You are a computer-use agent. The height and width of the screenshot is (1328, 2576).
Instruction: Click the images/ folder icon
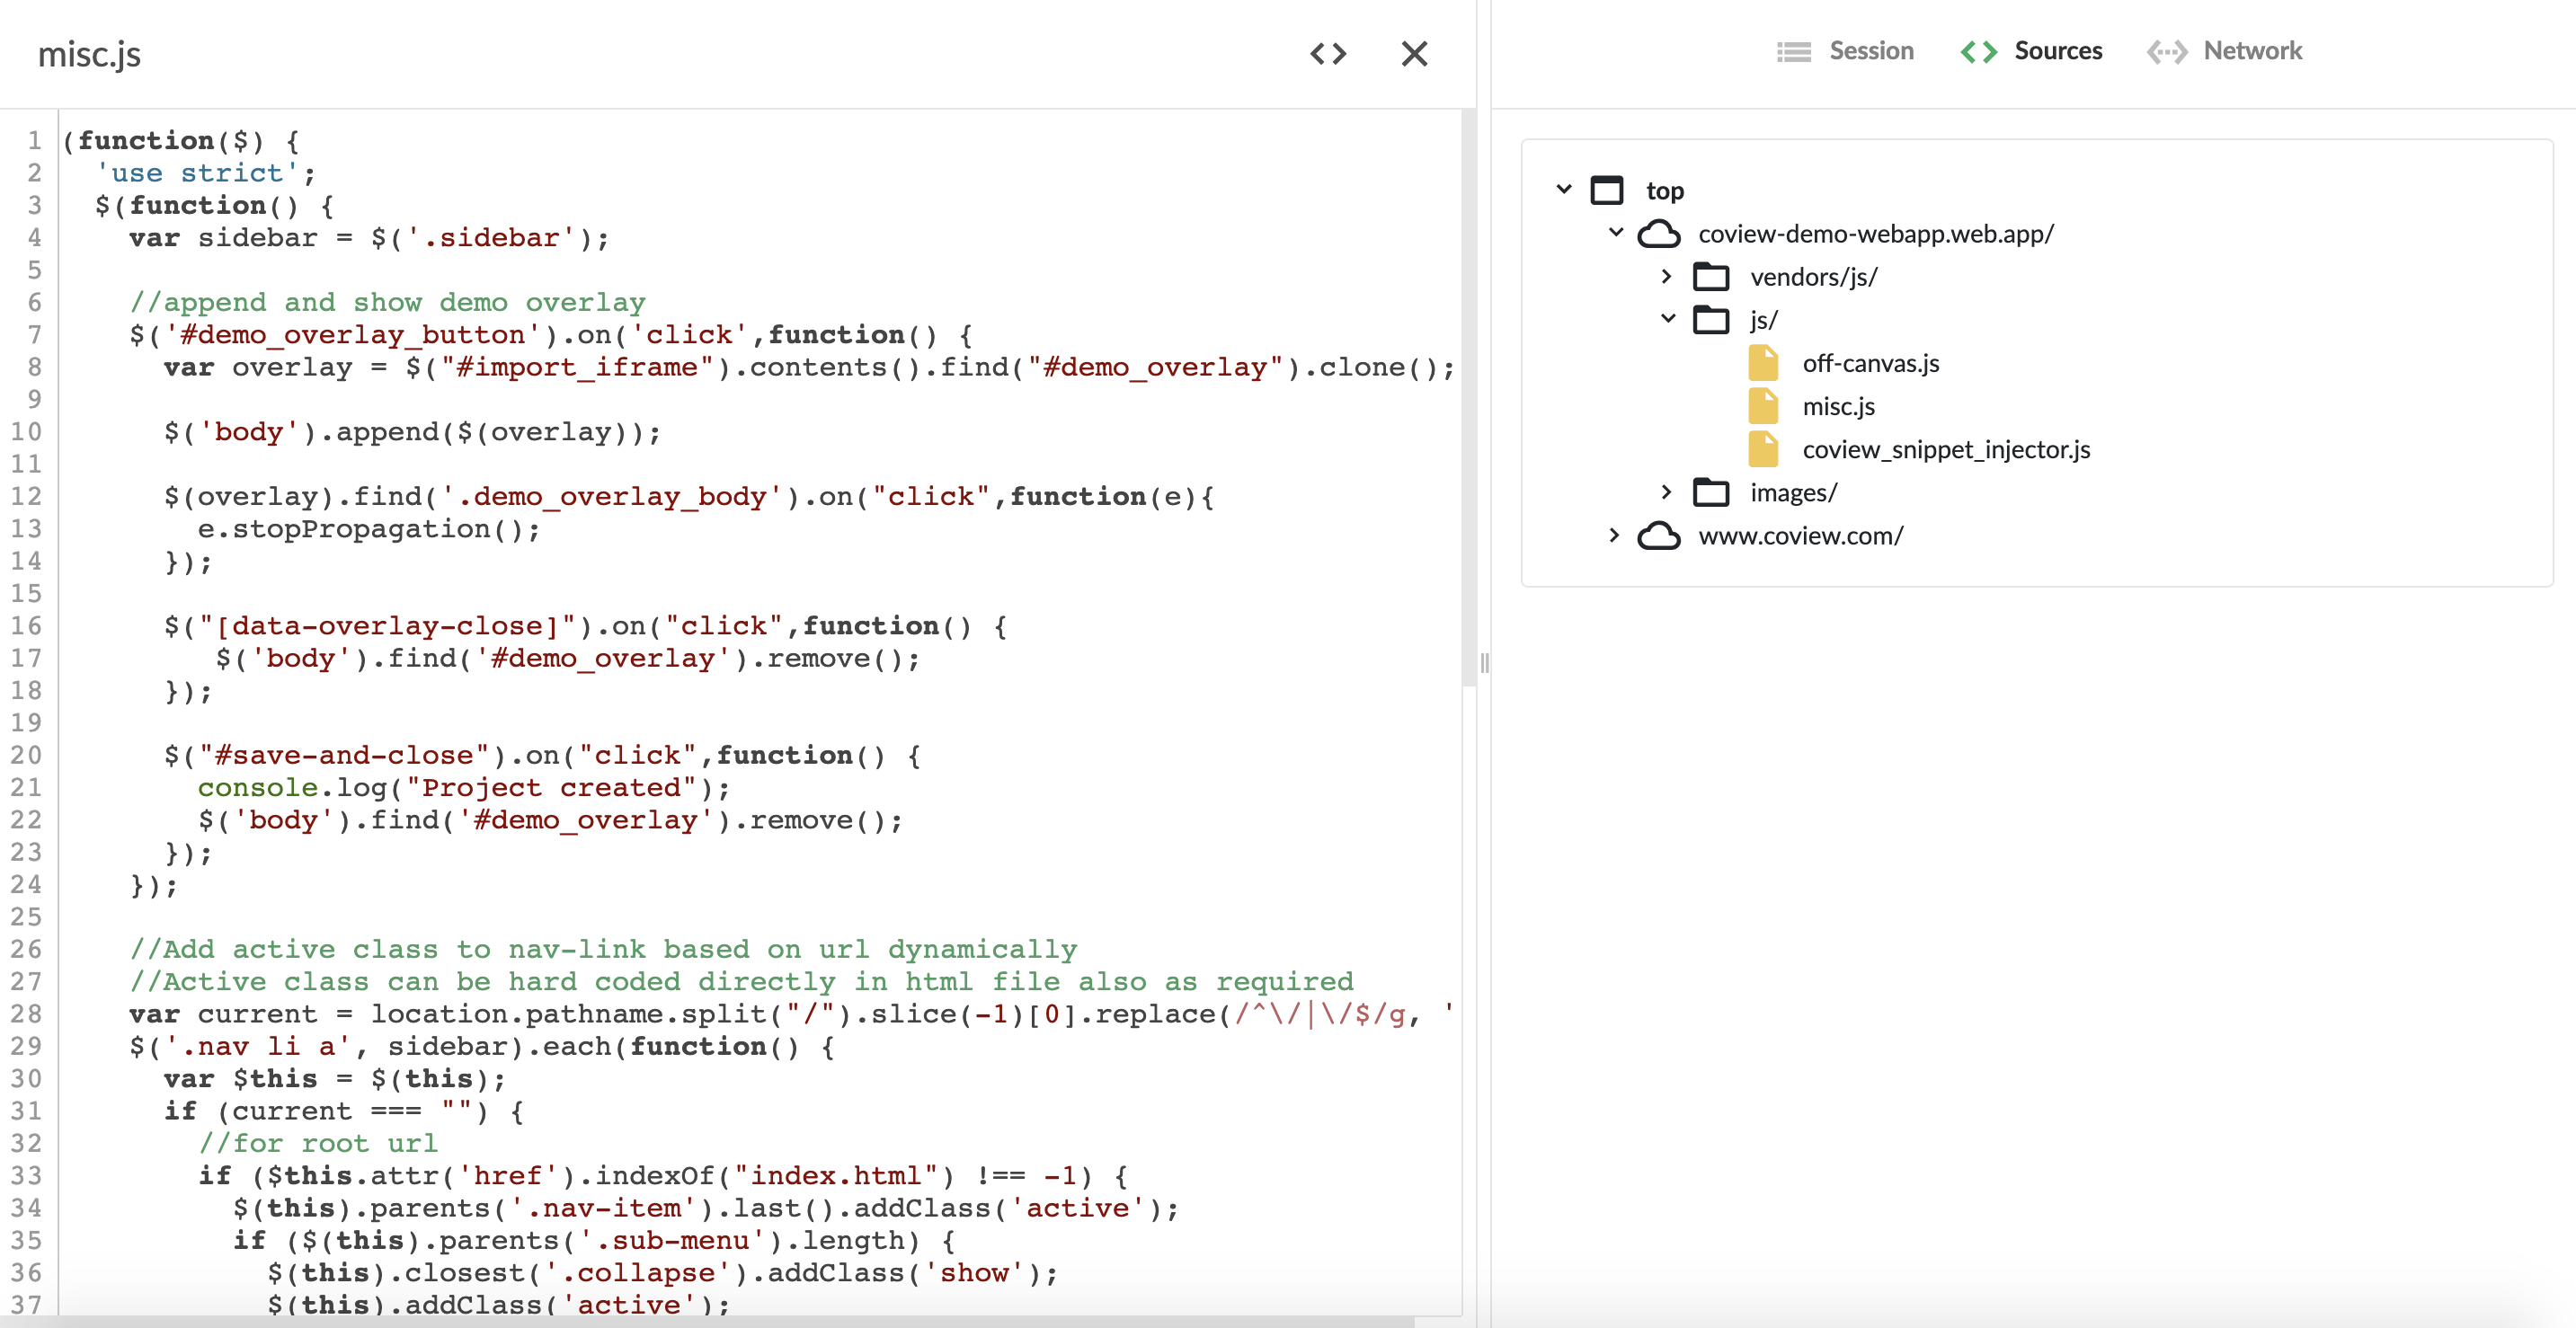click(x=1711, y=492)
